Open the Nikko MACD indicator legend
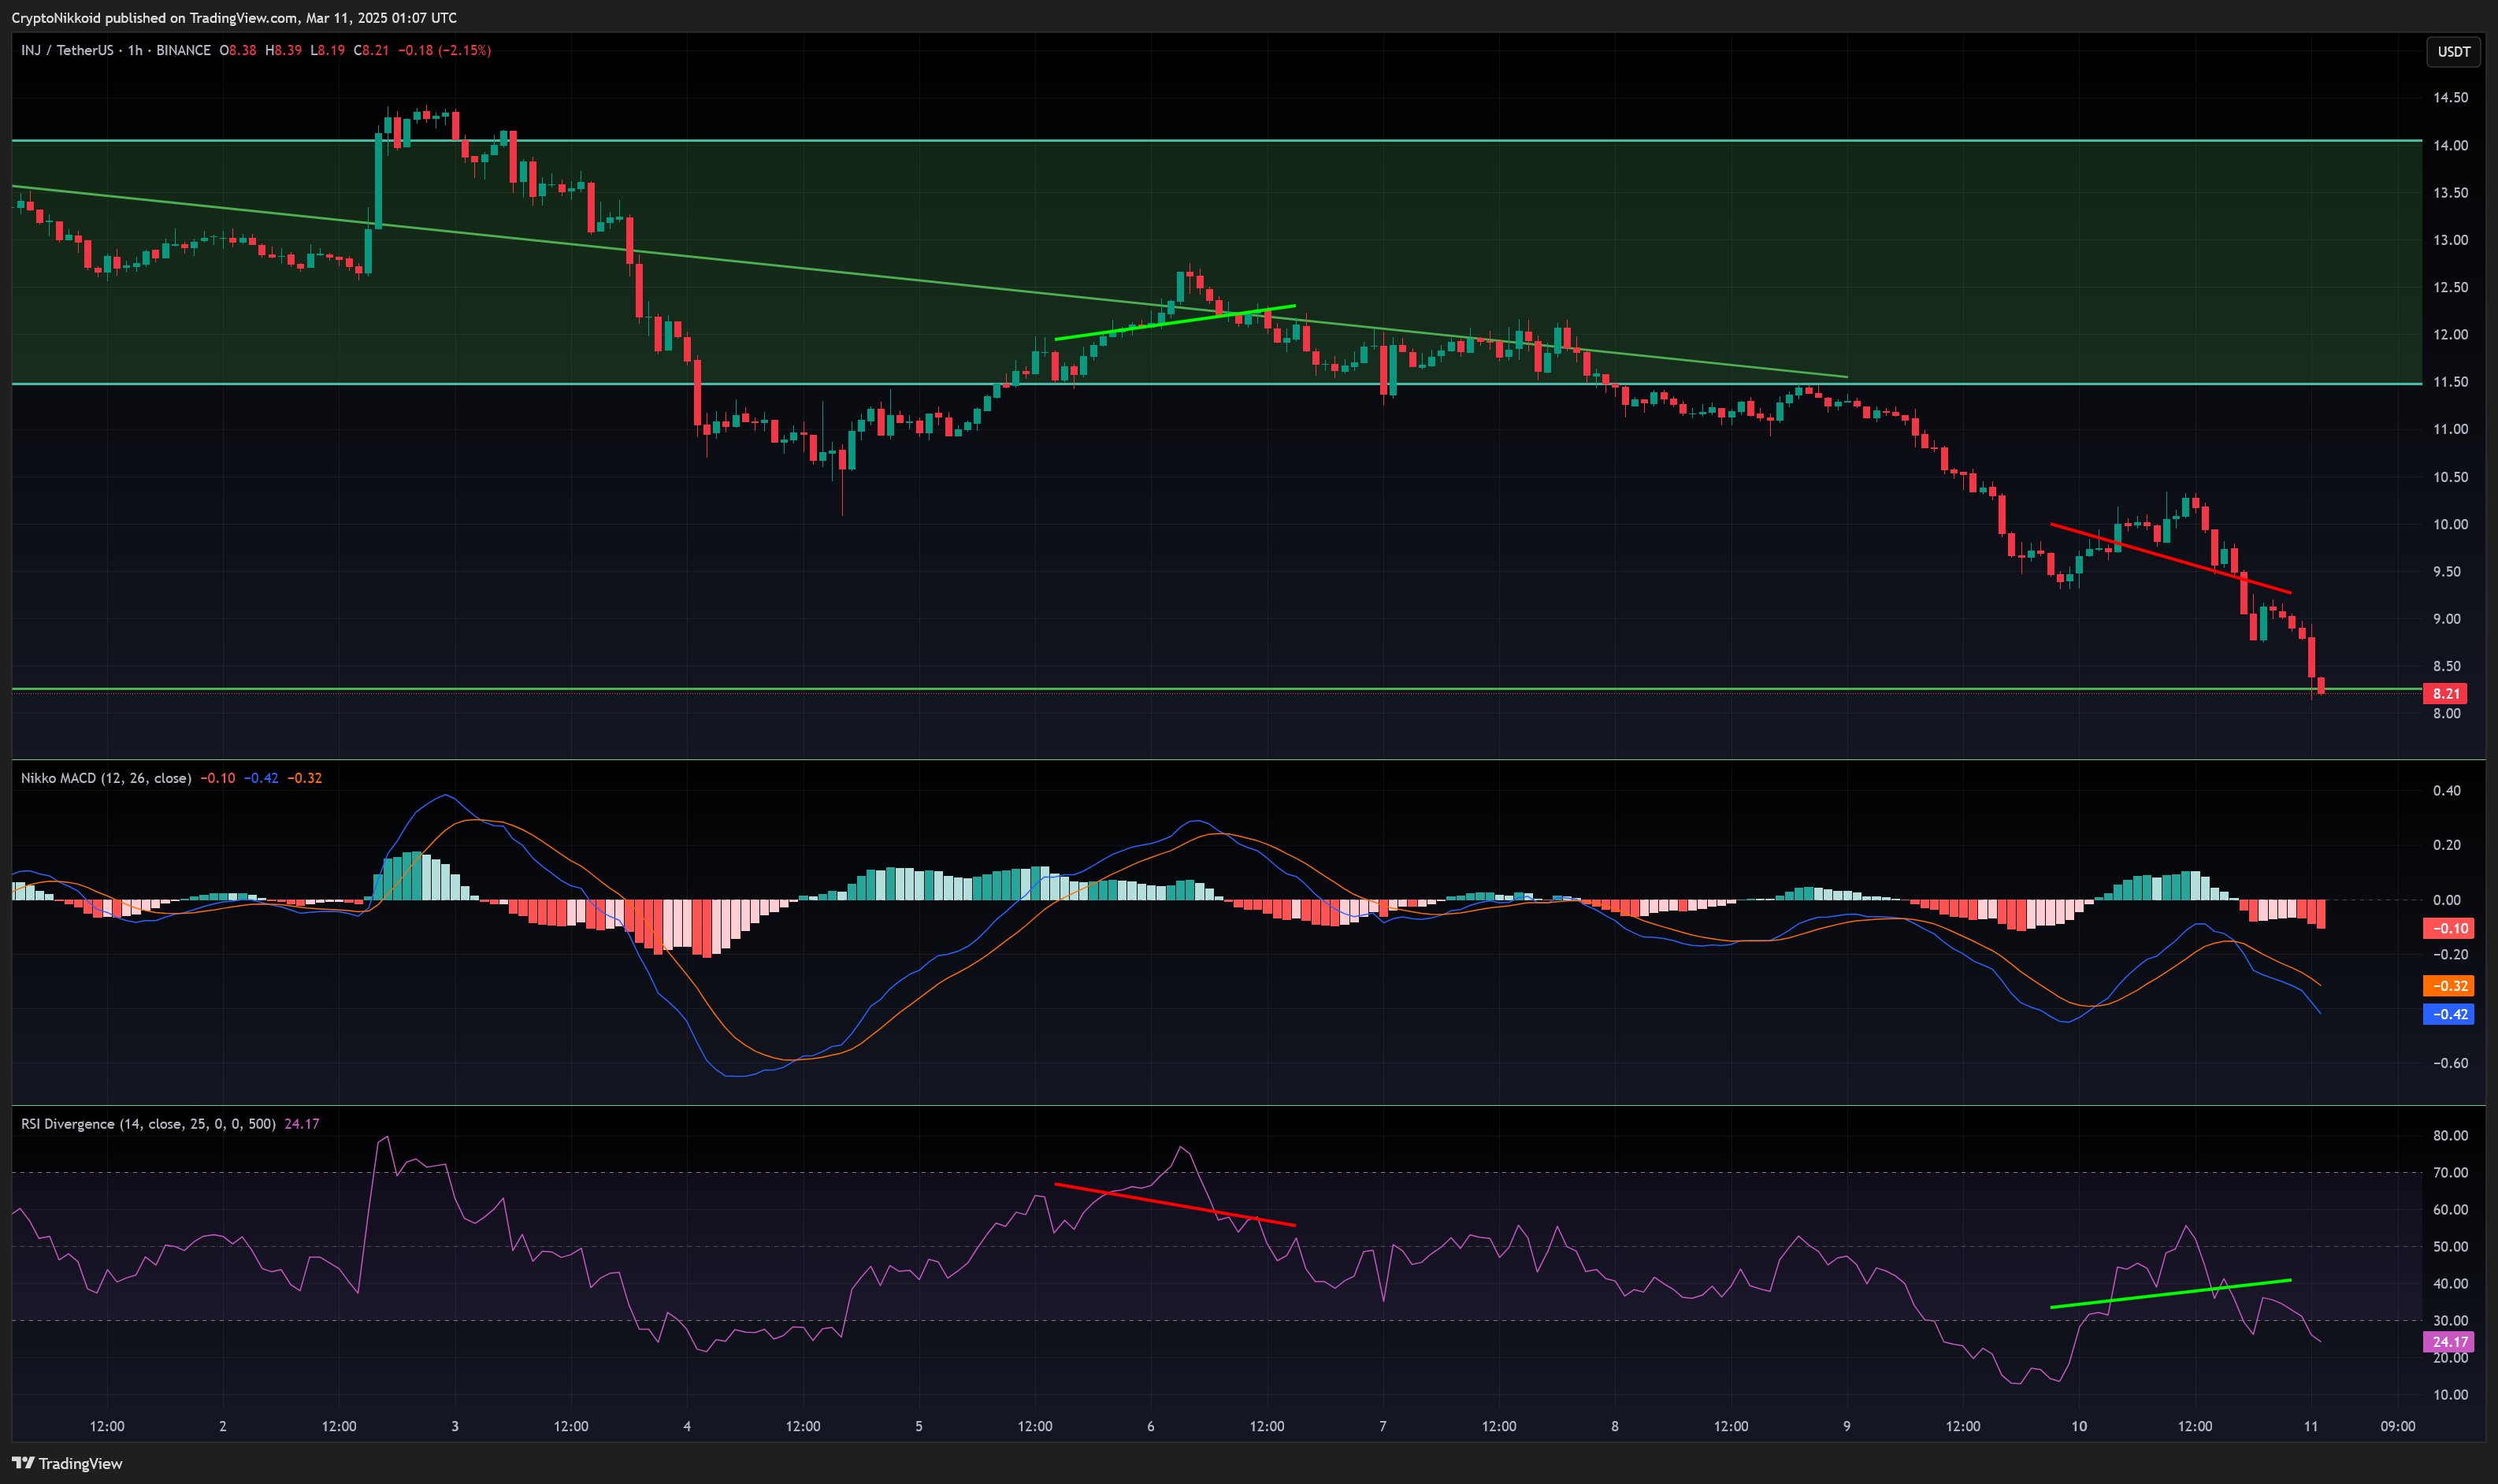The width and height of the screenshot is (2498, 1484). coord(106,778)
